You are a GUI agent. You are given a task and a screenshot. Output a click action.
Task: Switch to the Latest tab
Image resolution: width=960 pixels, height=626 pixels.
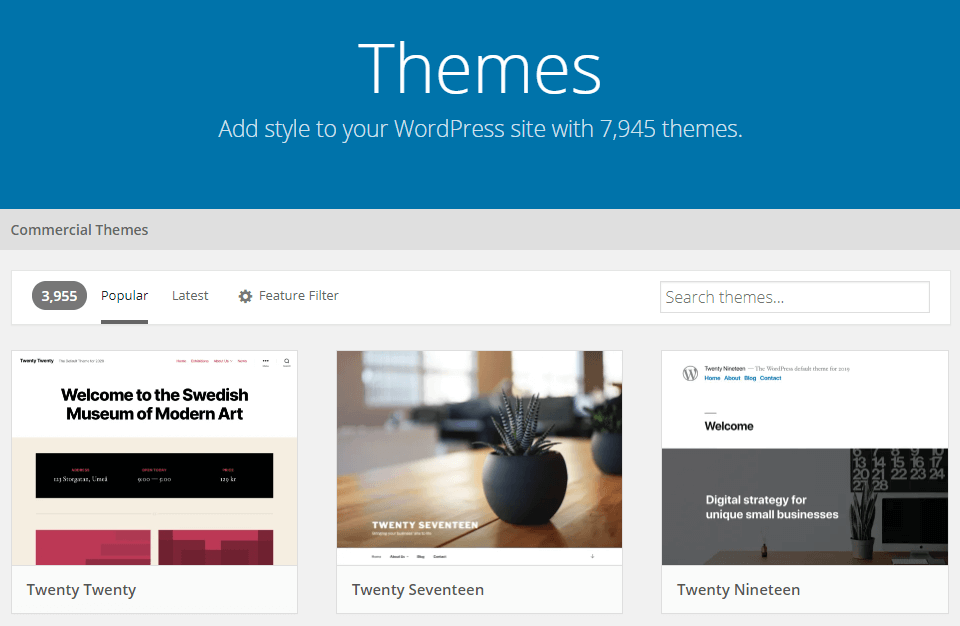pos(190,296)
